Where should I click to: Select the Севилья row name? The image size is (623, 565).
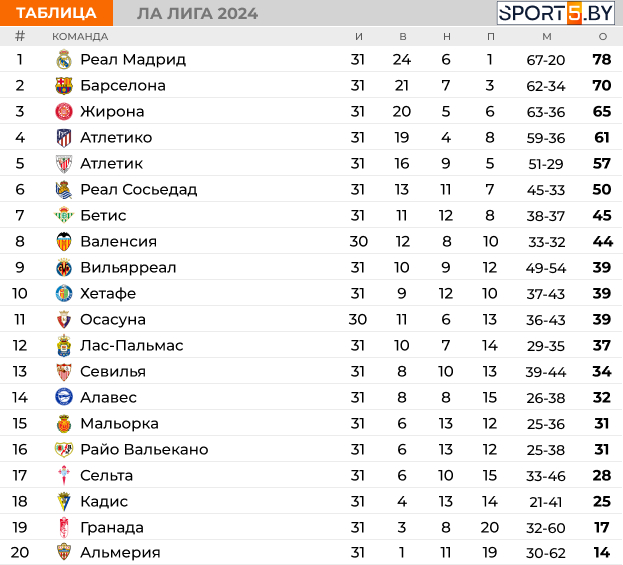[x=113, y=372]
